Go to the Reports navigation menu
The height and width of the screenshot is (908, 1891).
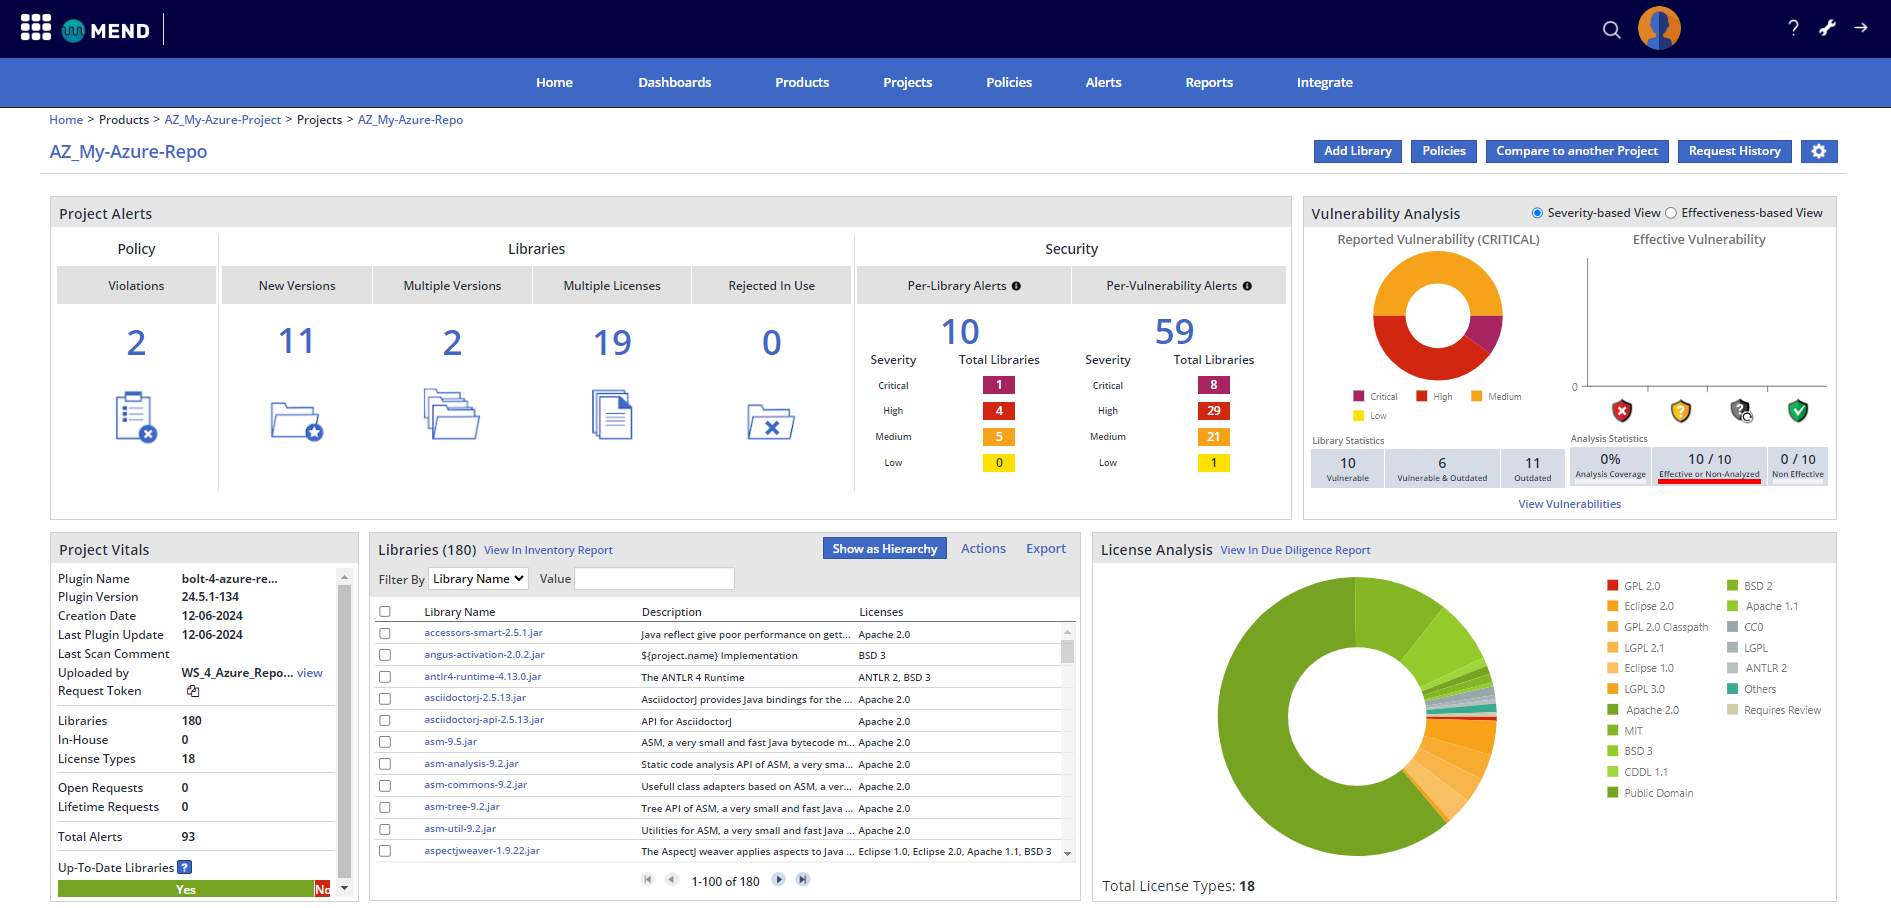[1208, 83]
